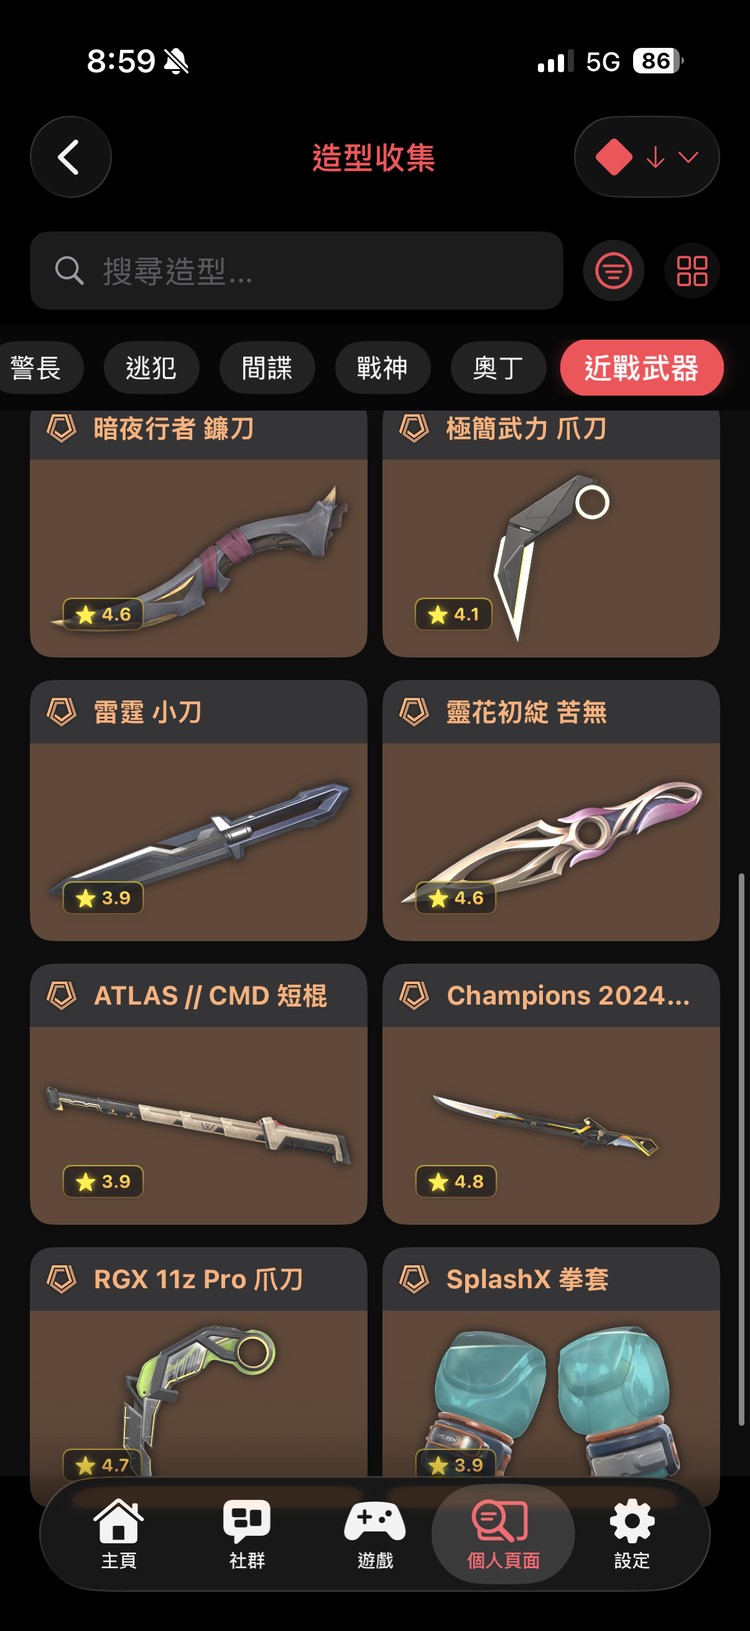
Task: Open the 社群 community icon
Action: [247, 1535]
